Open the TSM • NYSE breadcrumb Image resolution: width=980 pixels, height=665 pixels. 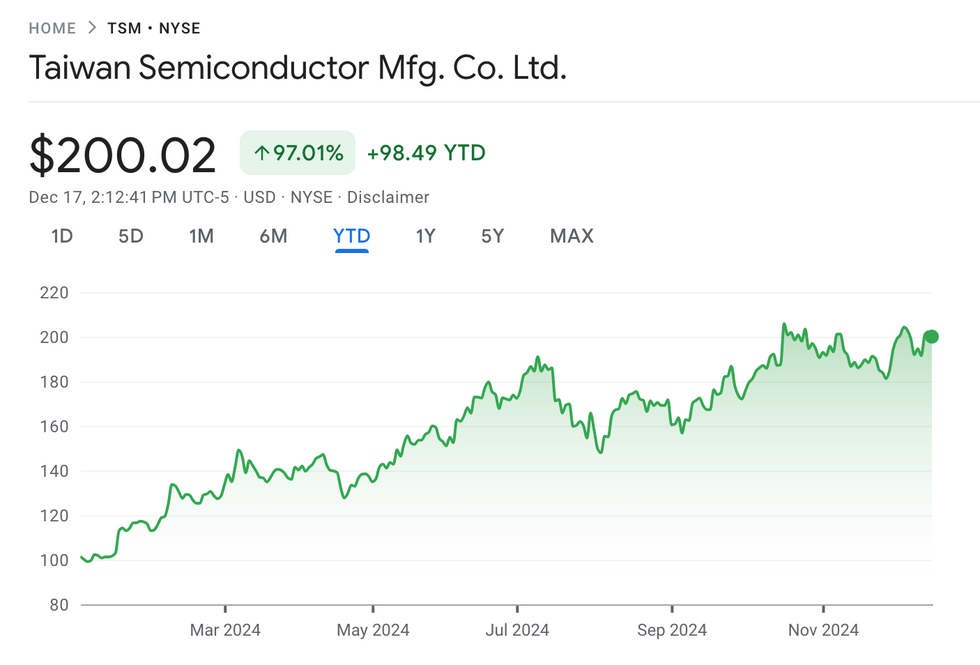coord(154,28)
